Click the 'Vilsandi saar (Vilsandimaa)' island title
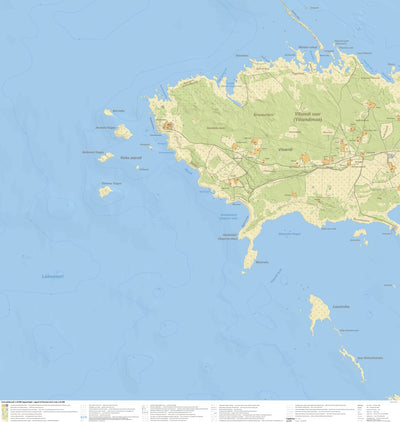This screenshot has width=400, height=422. point(308,116)
